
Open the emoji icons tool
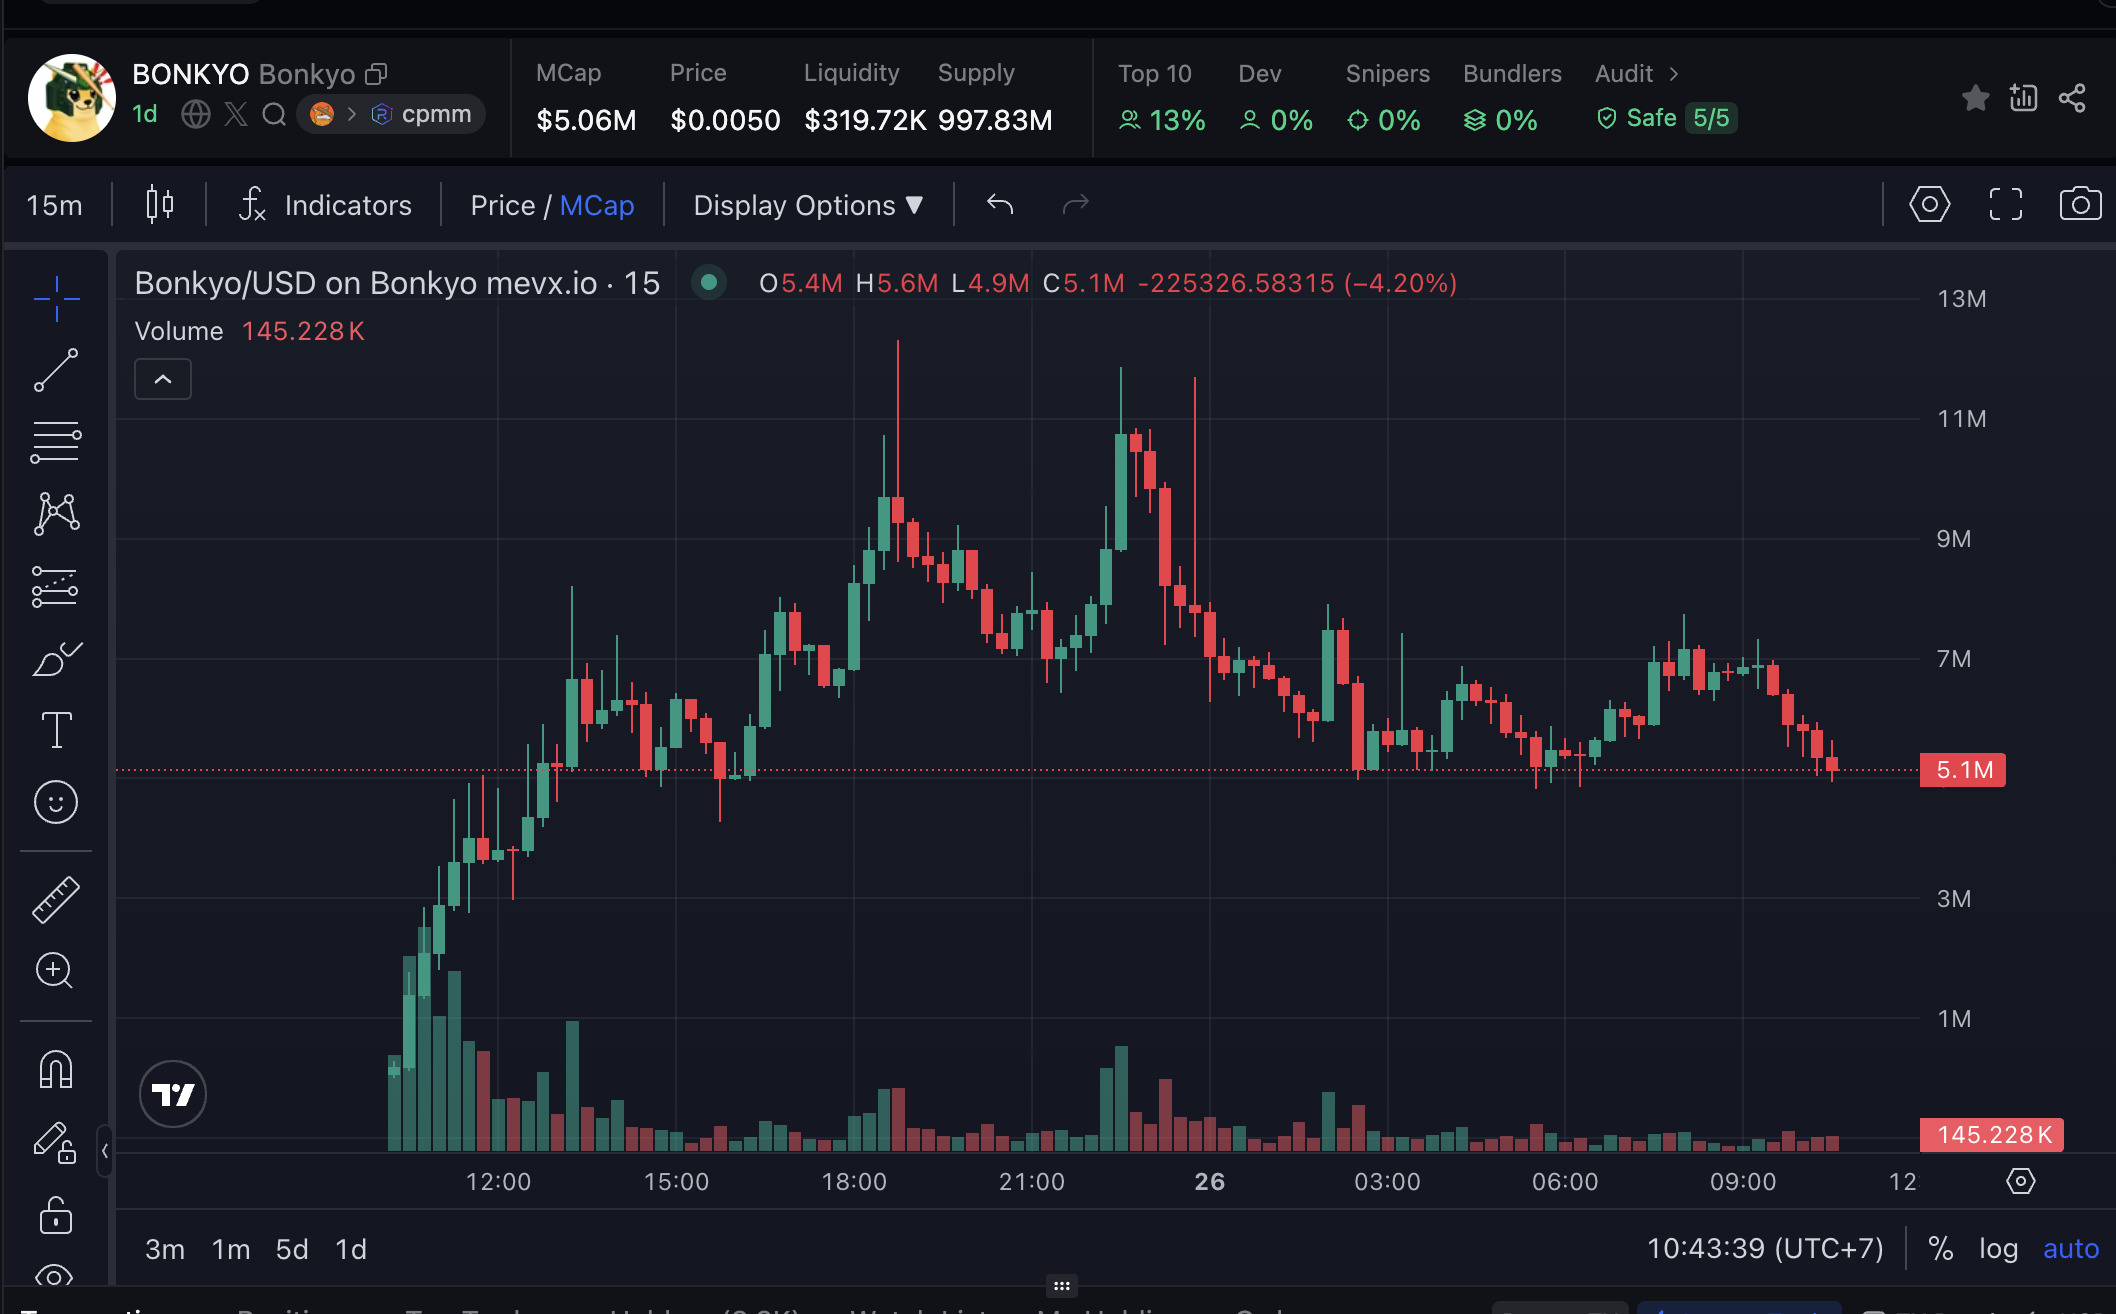click(56, 802)
